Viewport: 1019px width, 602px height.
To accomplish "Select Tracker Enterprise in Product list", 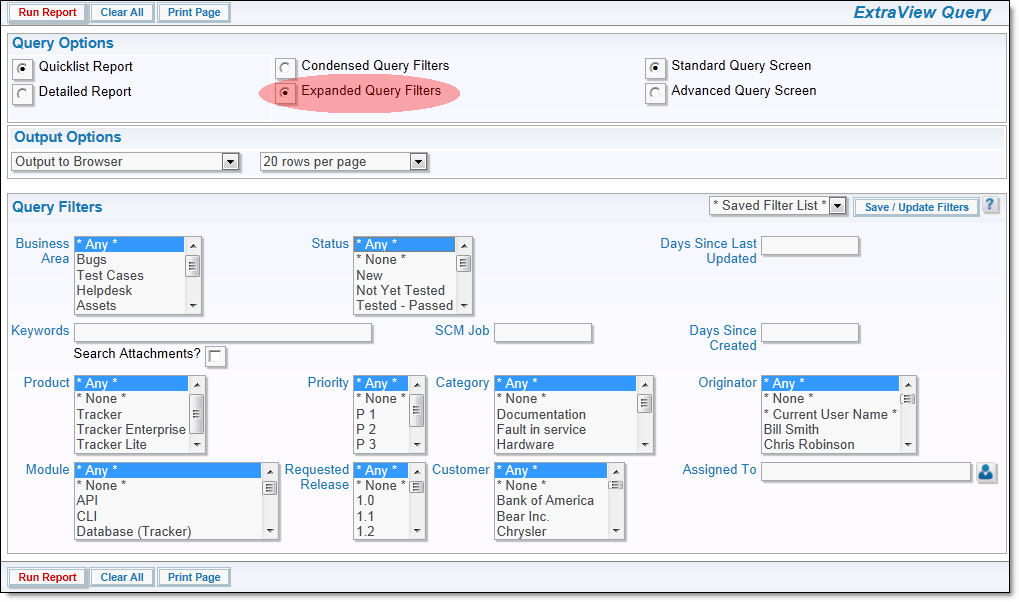I will point(131,429).
